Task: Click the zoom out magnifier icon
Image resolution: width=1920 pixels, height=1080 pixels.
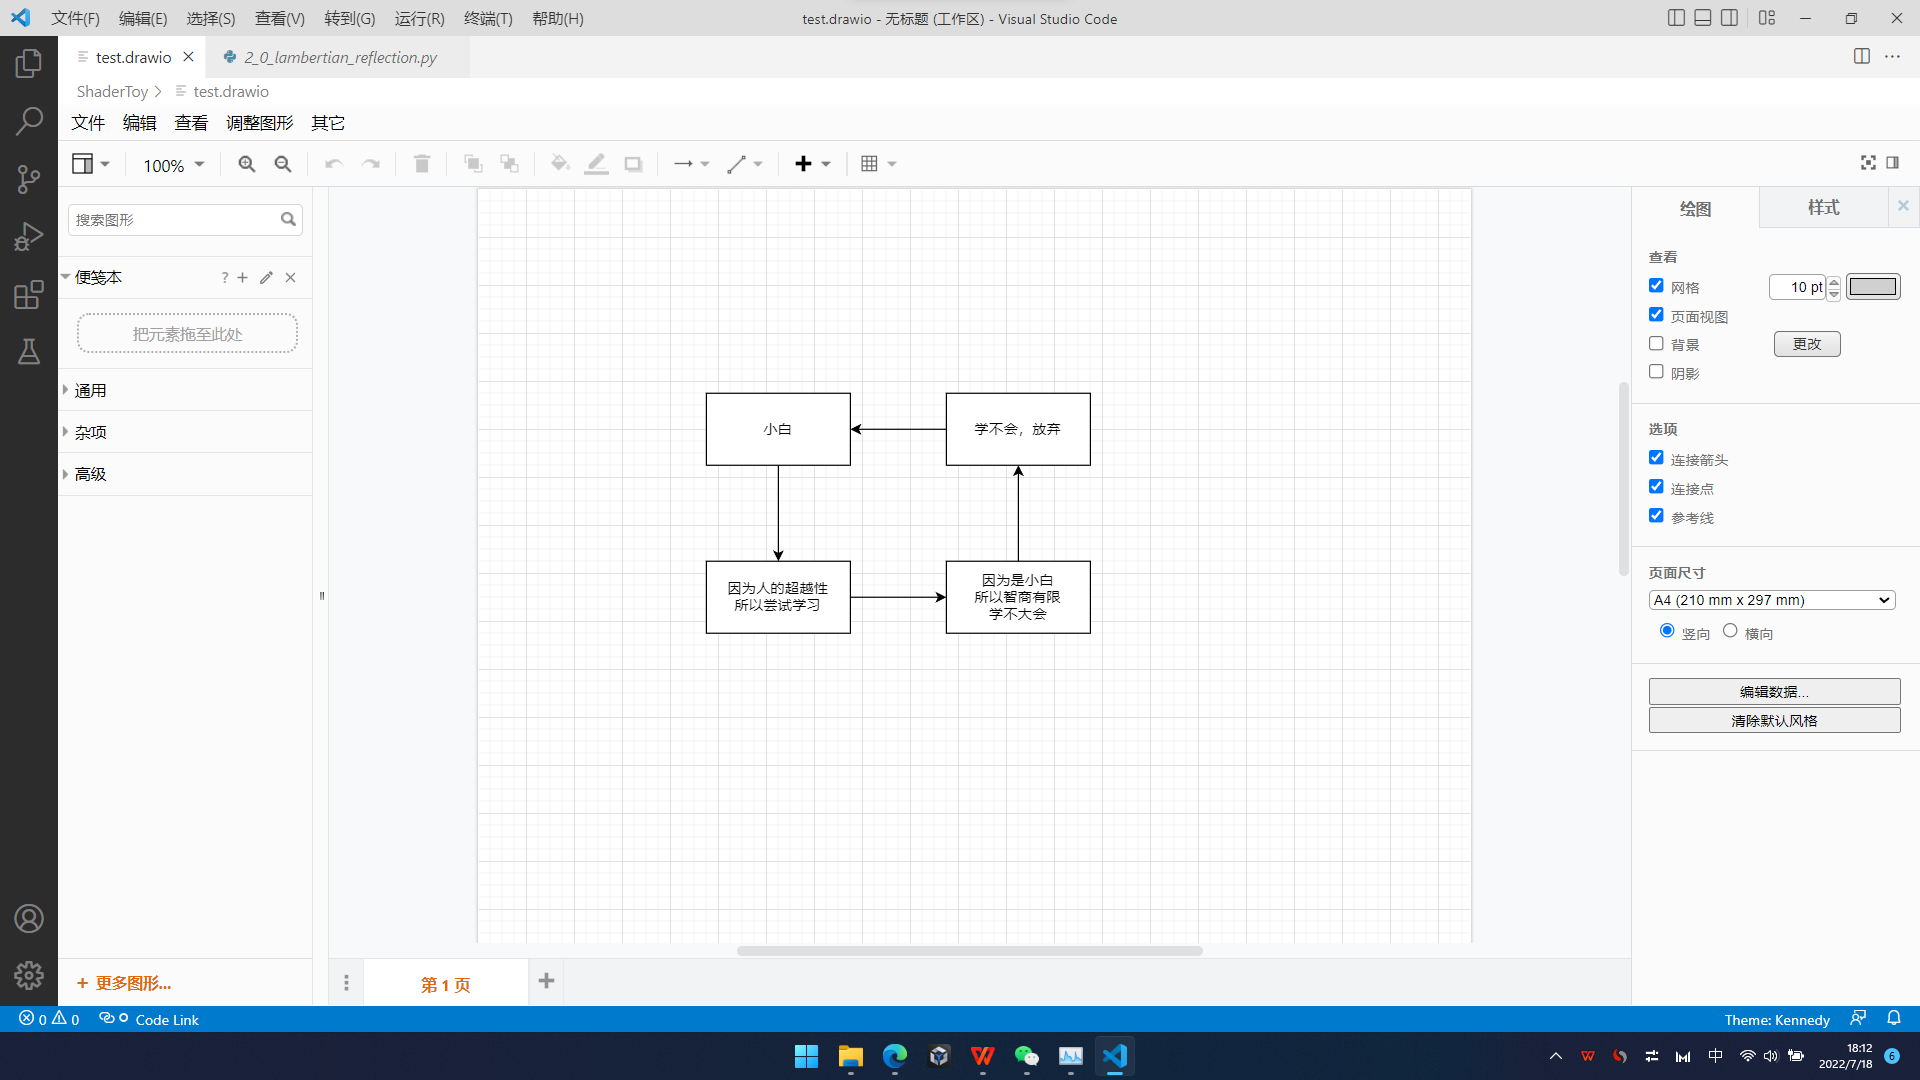Action: (283, 164)
